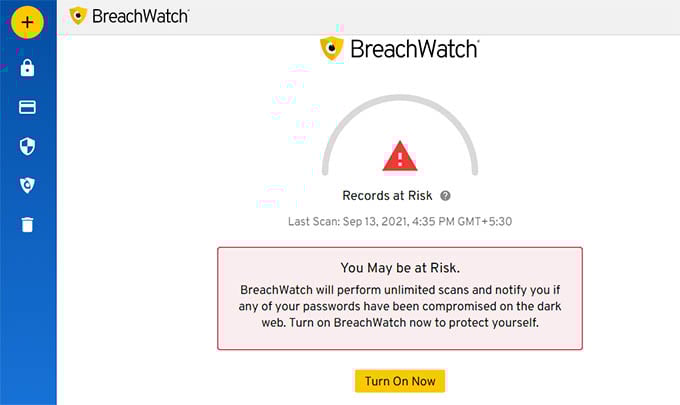Click the Last Scan timestamp text

coord(400,222)
